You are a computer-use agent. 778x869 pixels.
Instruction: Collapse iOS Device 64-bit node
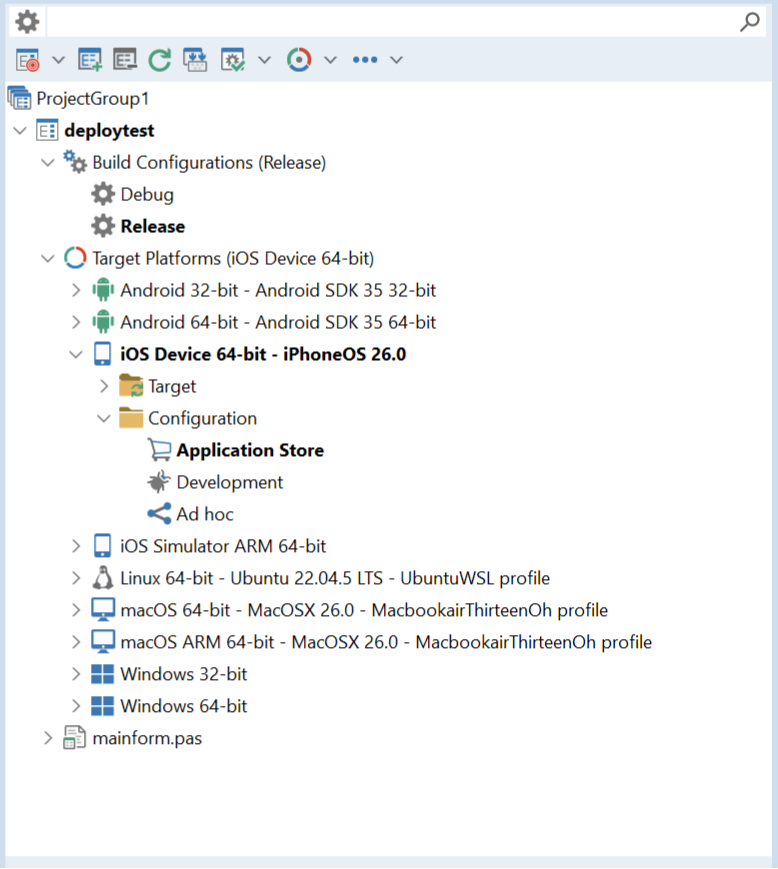(x=76, y=355)
